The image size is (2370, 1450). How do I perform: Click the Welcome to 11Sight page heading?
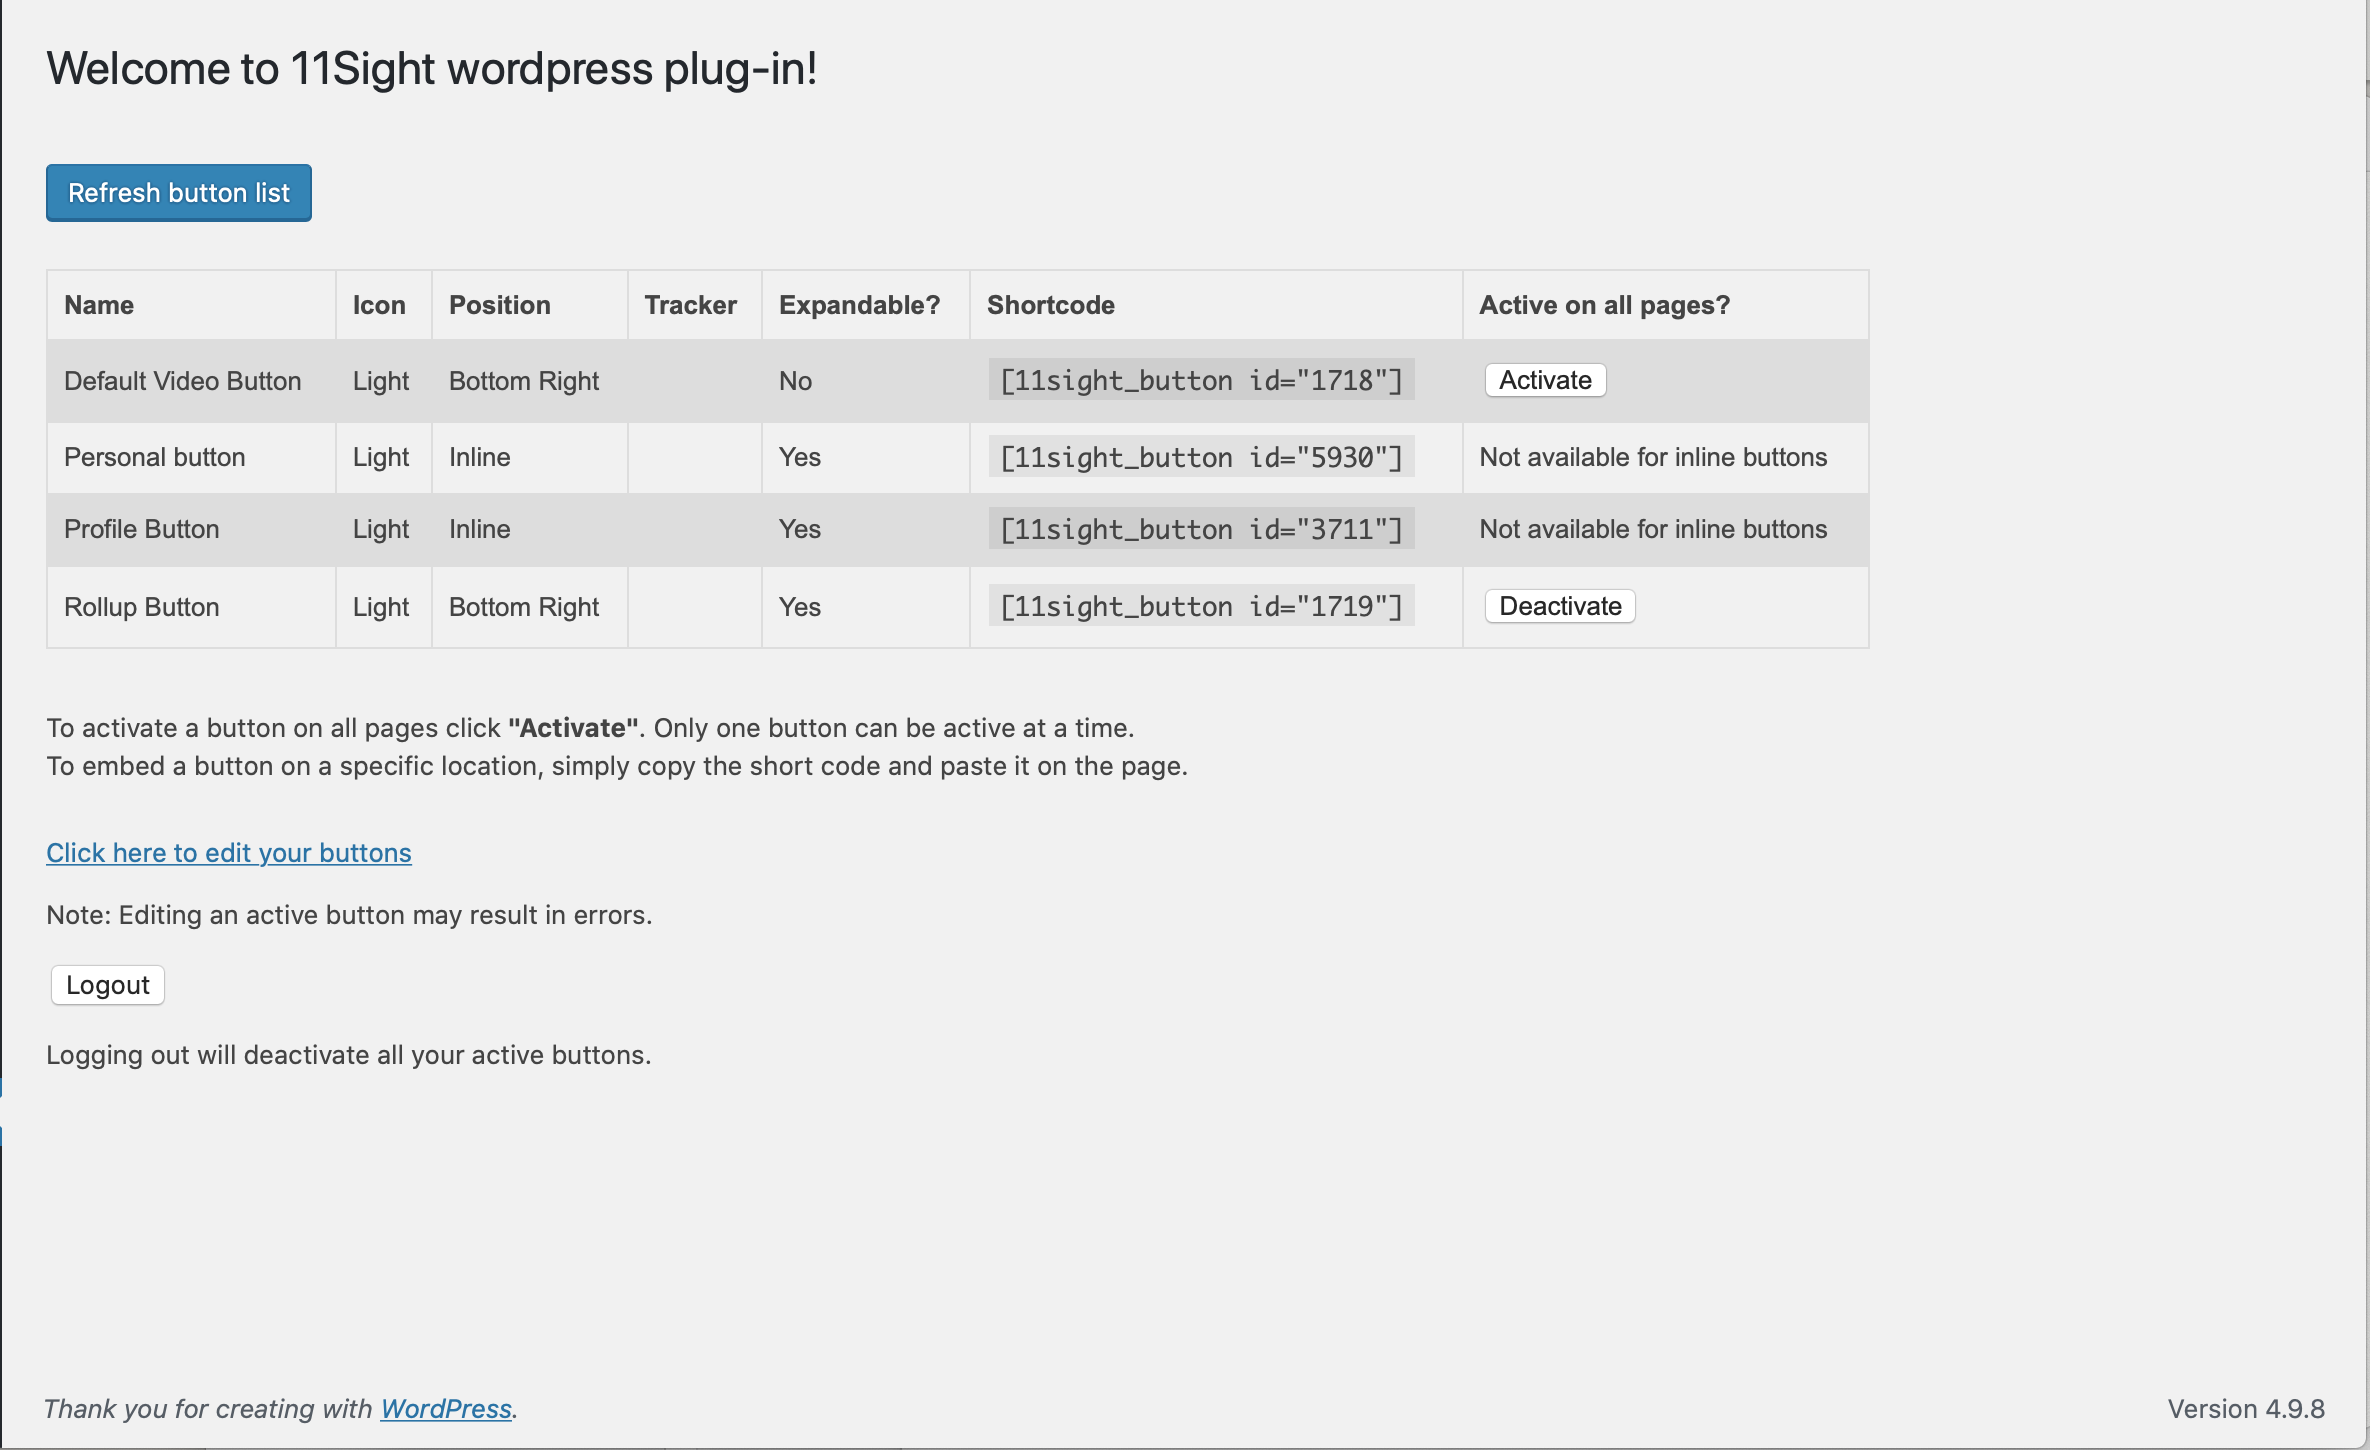[432, 69]
